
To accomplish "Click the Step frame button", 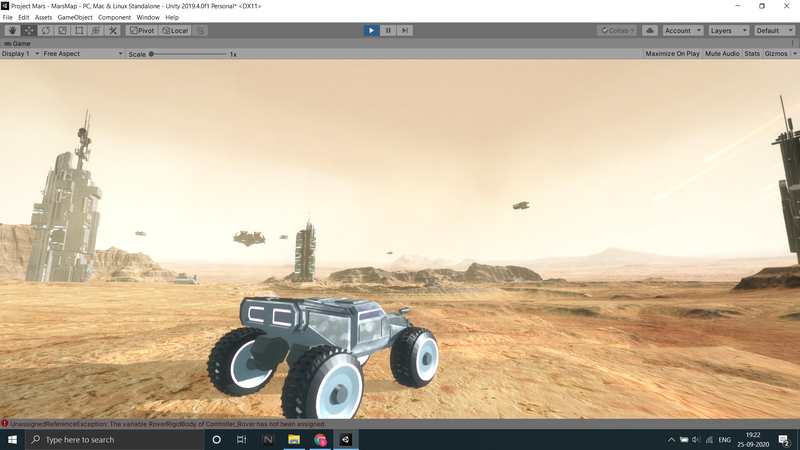I will tap(405, 31).
